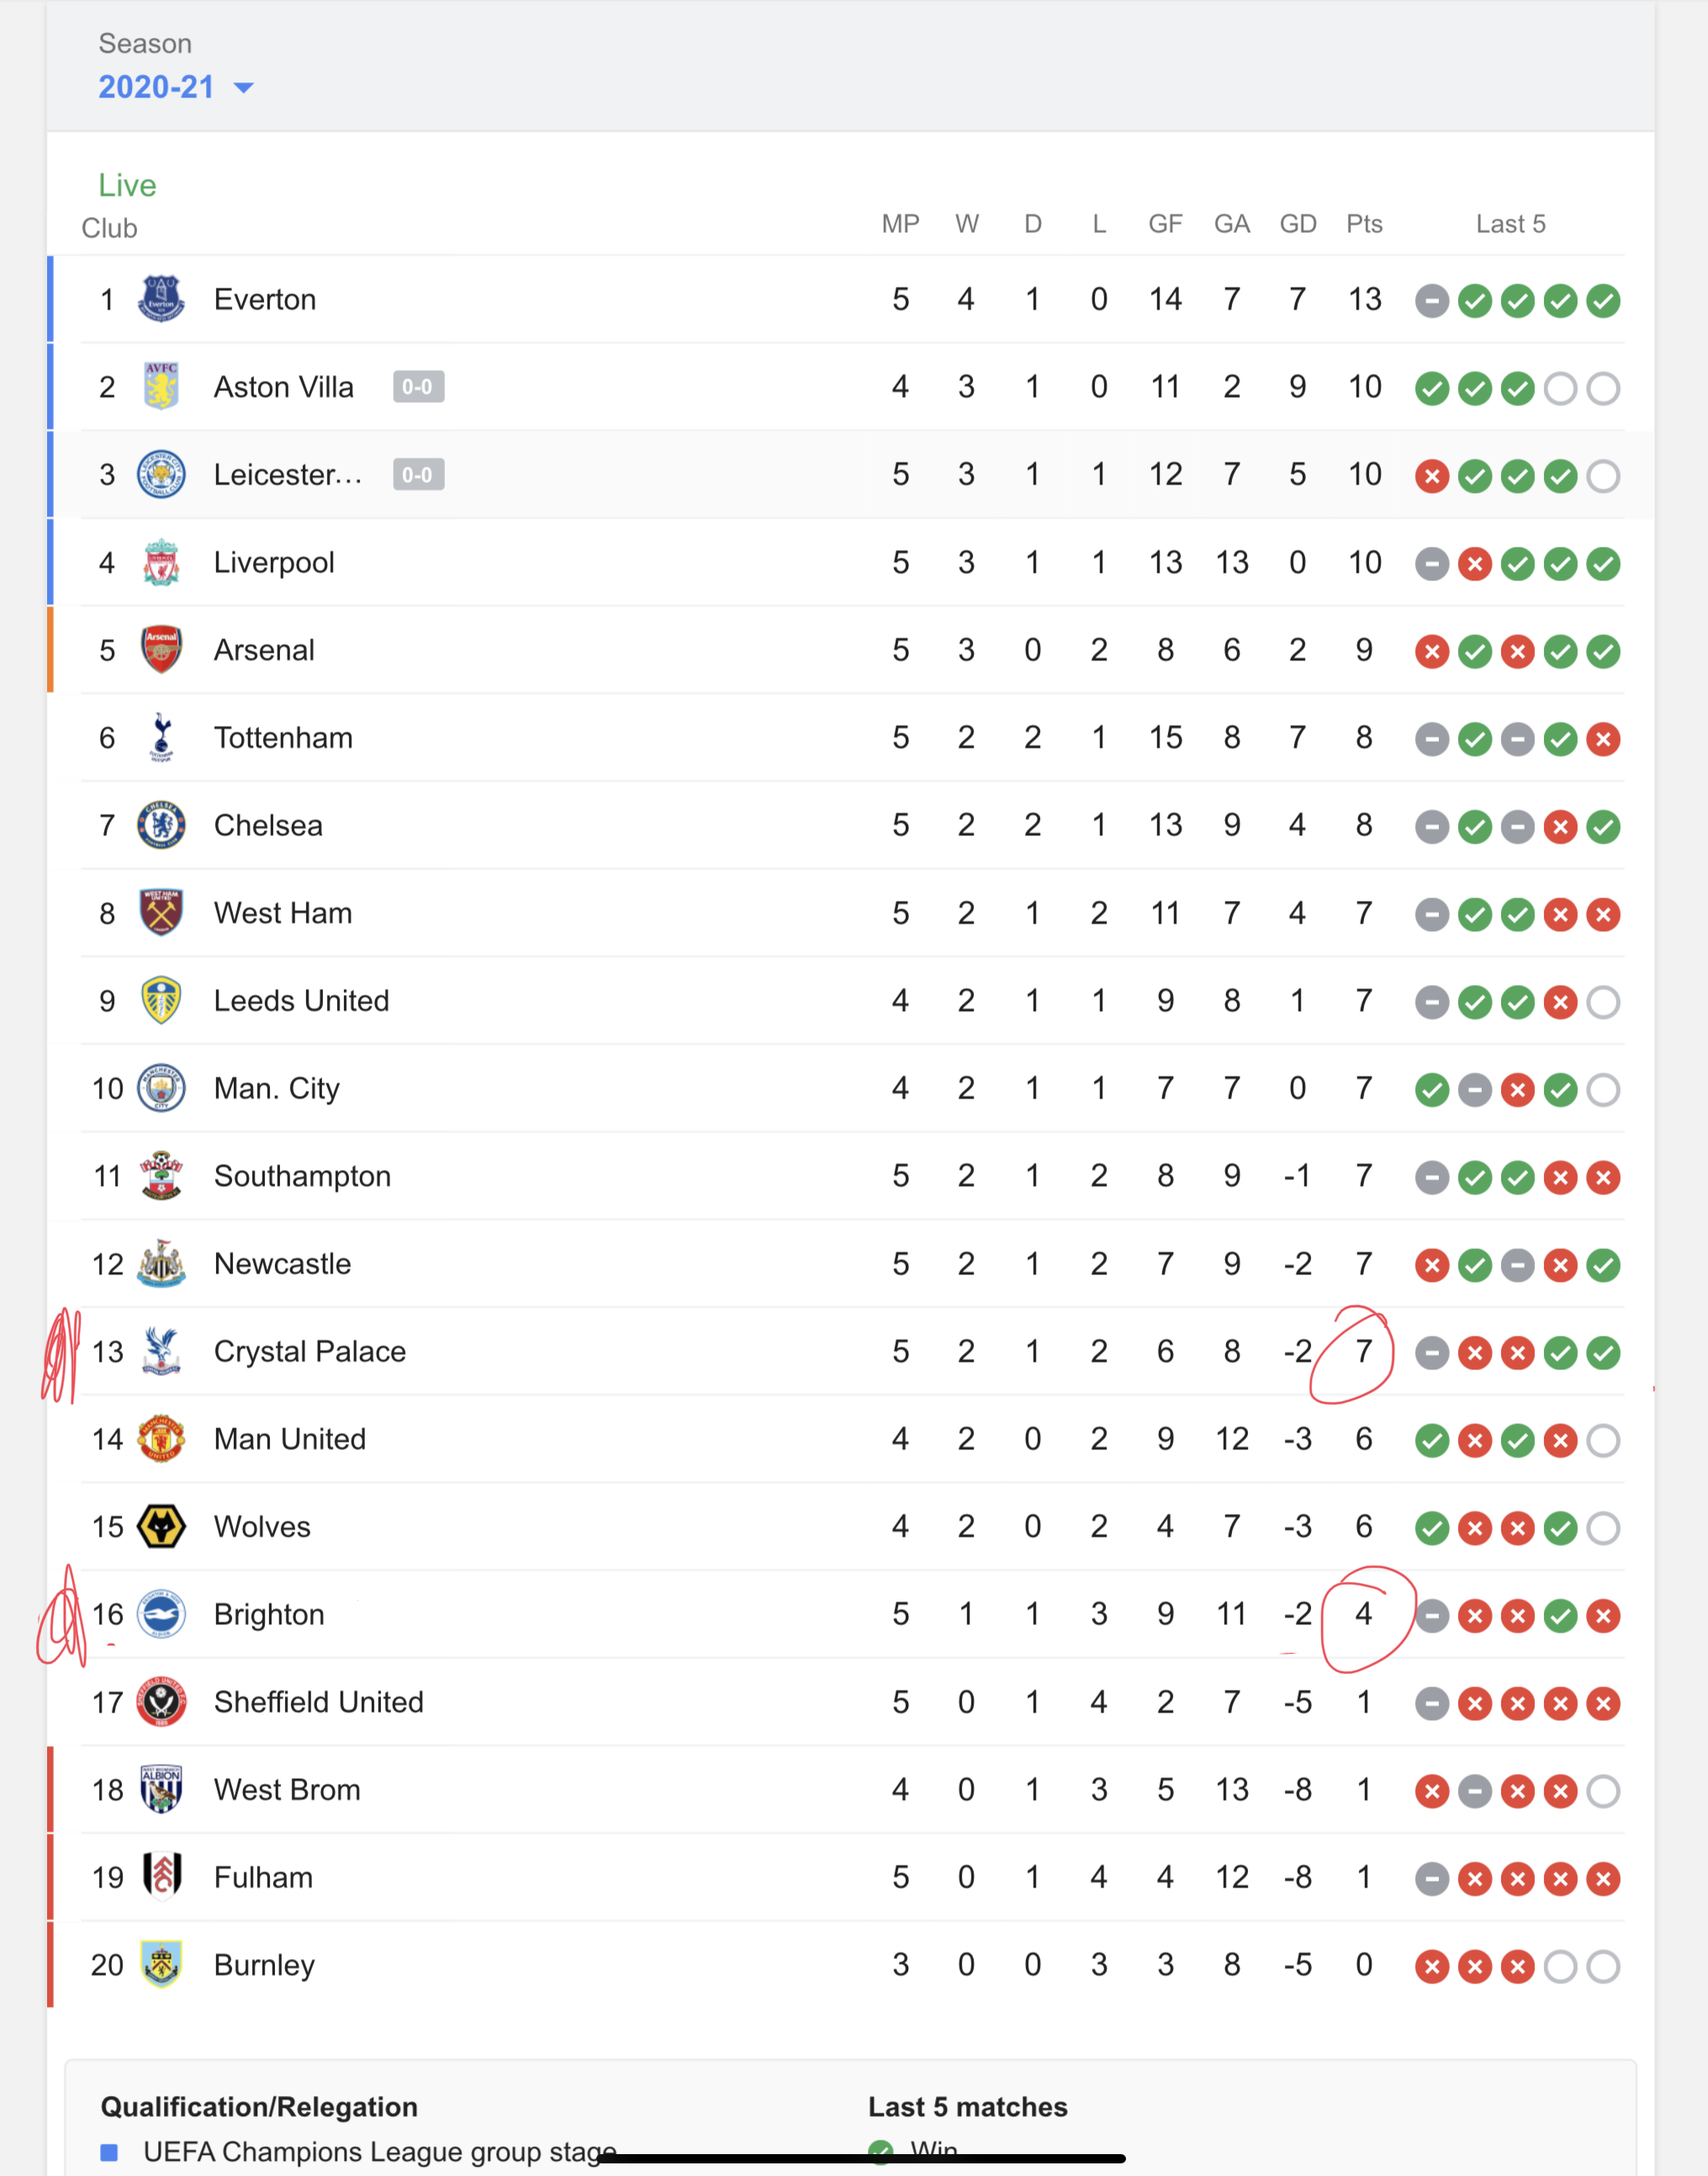1708x2176 pixels.
Task: Click the Aston Villa club crest
Action: pyautogui.click(x=161, y=387)
